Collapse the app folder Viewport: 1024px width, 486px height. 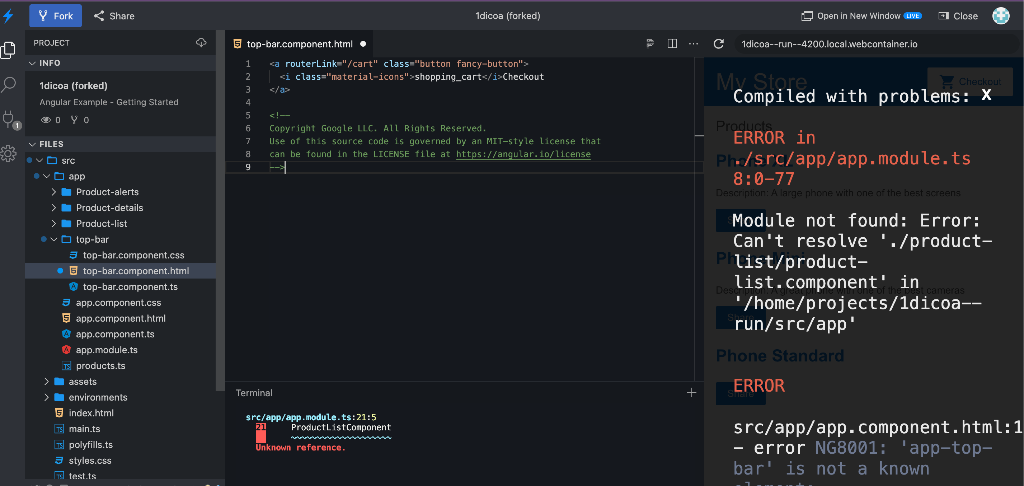46,176
